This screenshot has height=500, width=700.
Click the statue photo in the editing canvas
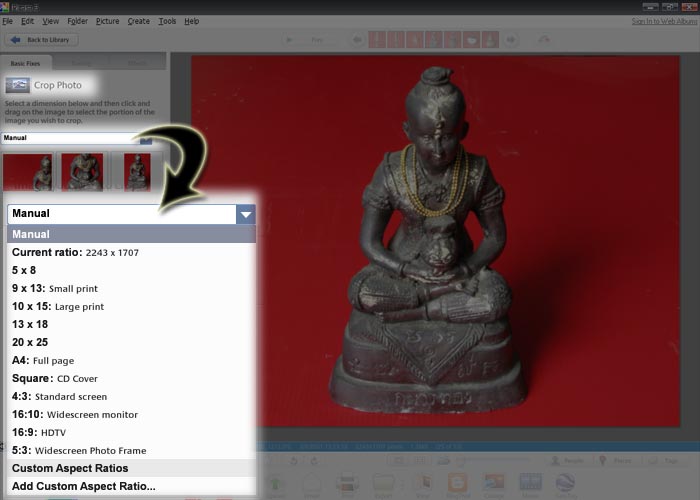coord(436,241)
